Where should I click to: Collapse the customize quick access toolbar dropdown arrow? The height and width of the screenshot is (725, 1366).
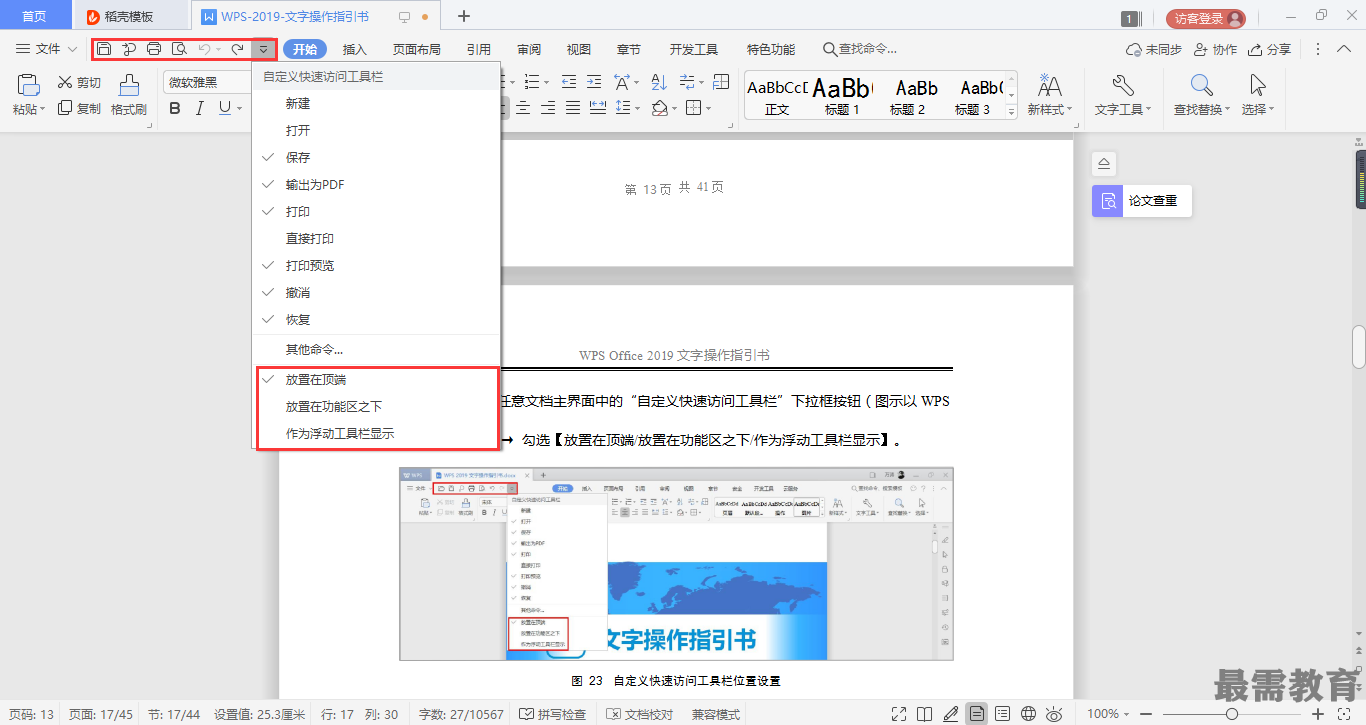click(263, 49)
